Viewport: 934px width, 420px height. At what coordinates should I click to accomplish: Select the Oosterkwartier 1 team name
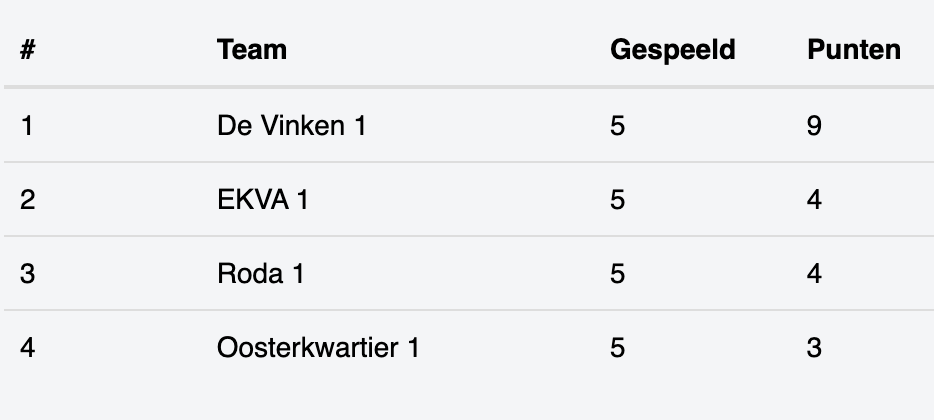(x=318, y=347)
